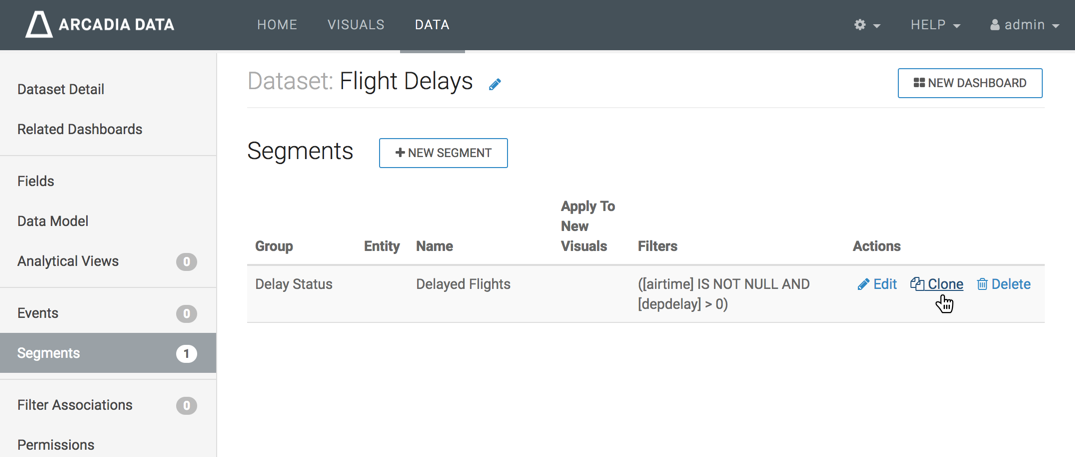Clone the Delayed Flights segment
Viewport: 1075px width, 457px height.
click(937, 284)
